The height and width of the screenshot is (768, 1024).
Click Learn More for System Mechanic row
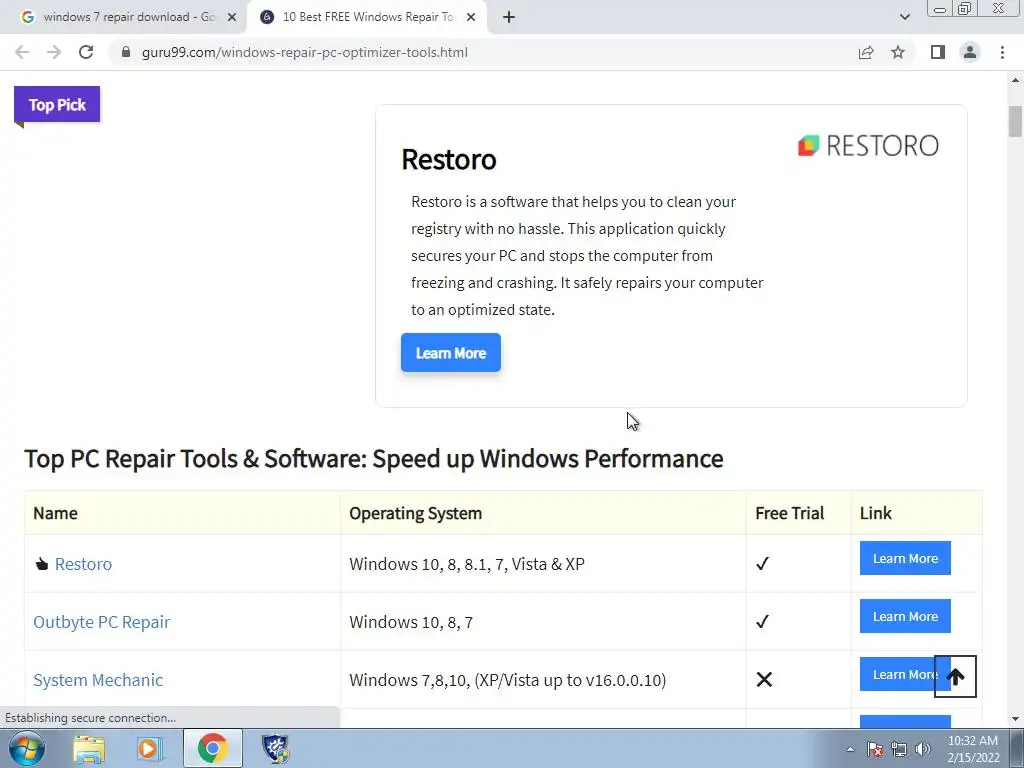(897, 674)
